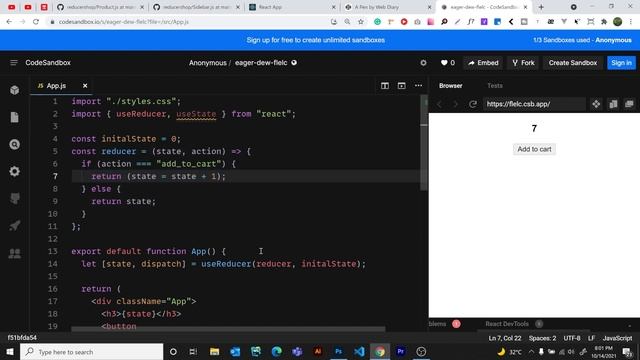Open the Sandbox Info cube icon in sidebar
The width and height of the screenshot is (640, 360).
click(15, 90)
